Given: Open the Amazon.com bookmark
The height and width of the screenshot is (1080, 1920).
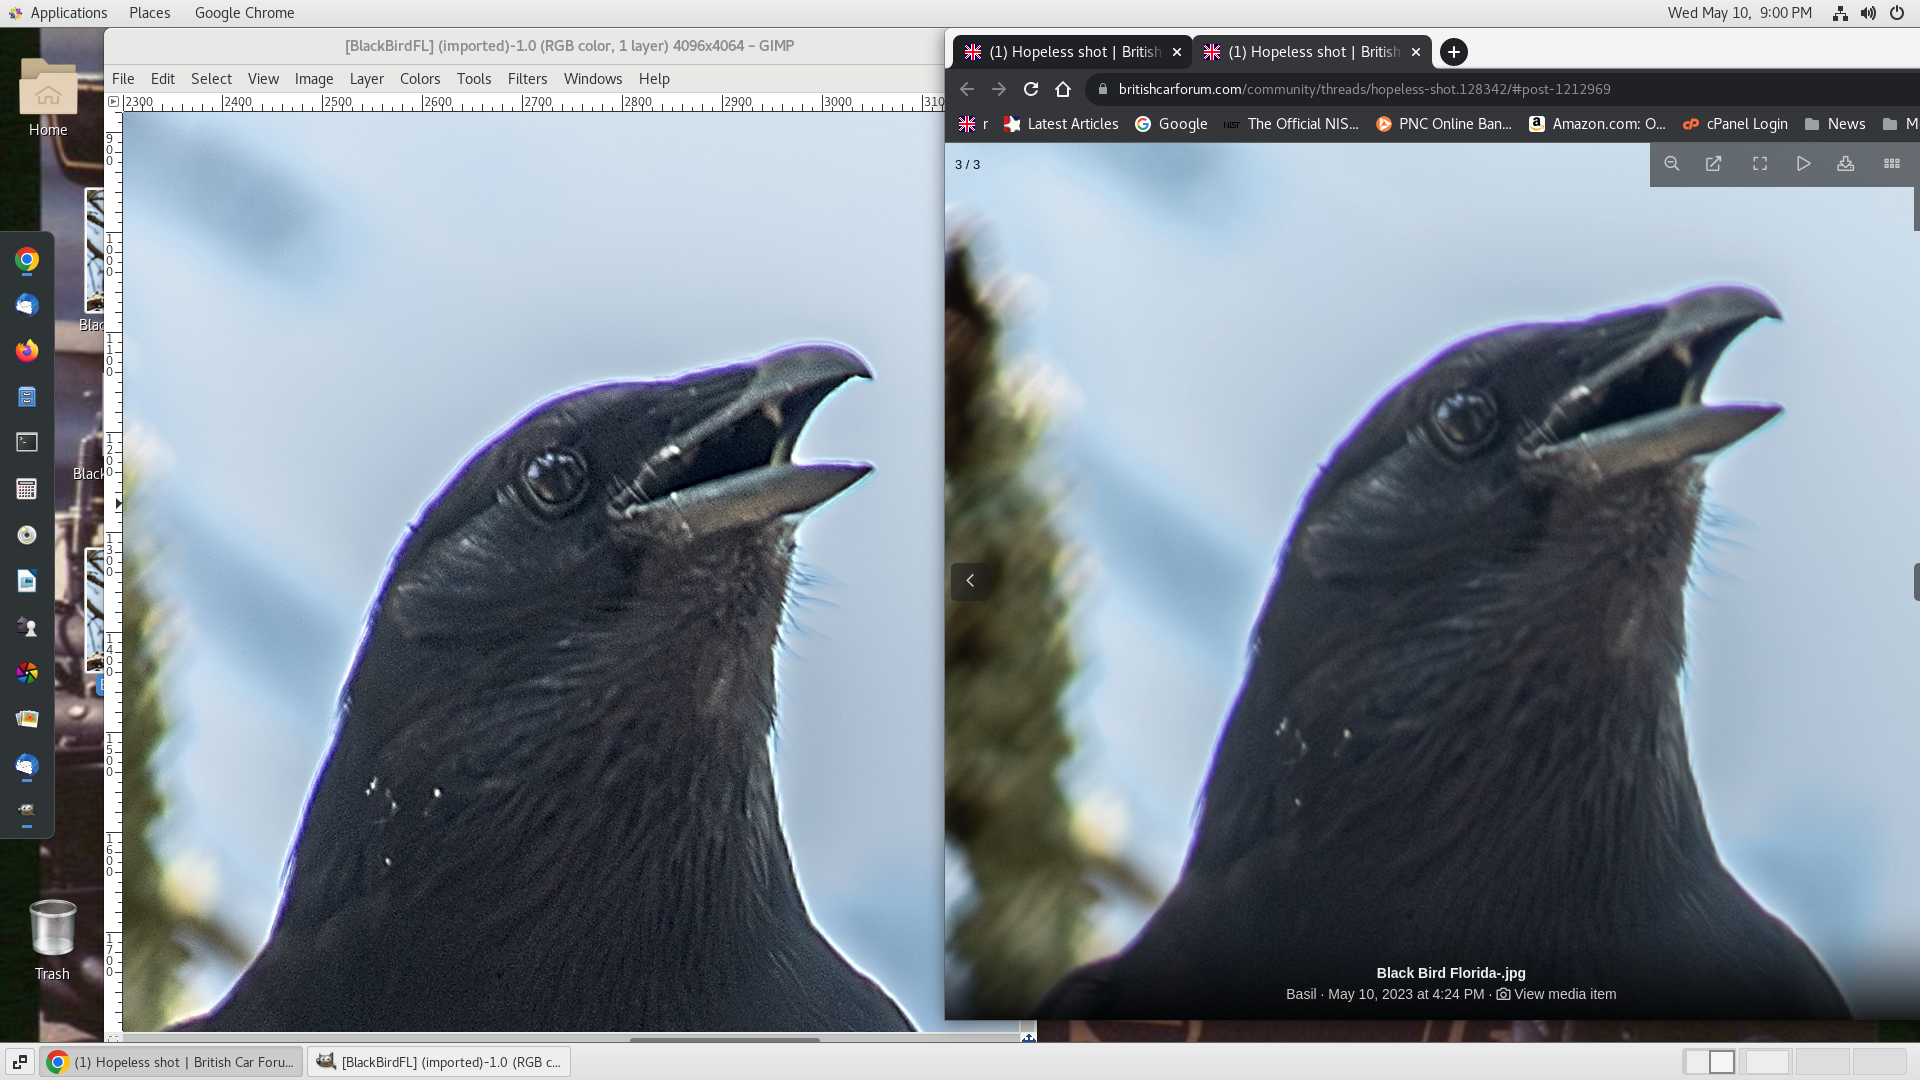Looking at the screenshot, I should pyautogui.click(x=1597, y=124).
